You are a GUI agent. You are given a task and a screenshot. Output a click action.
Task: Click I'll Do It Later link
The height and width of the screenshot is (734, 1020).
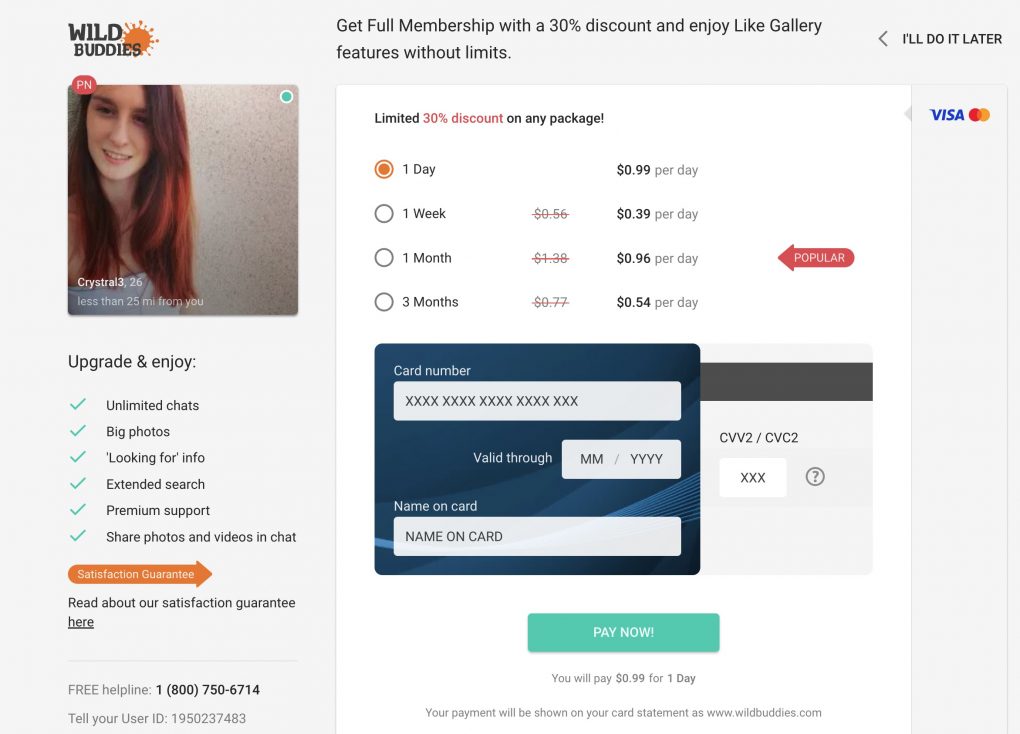click(951, 39)
